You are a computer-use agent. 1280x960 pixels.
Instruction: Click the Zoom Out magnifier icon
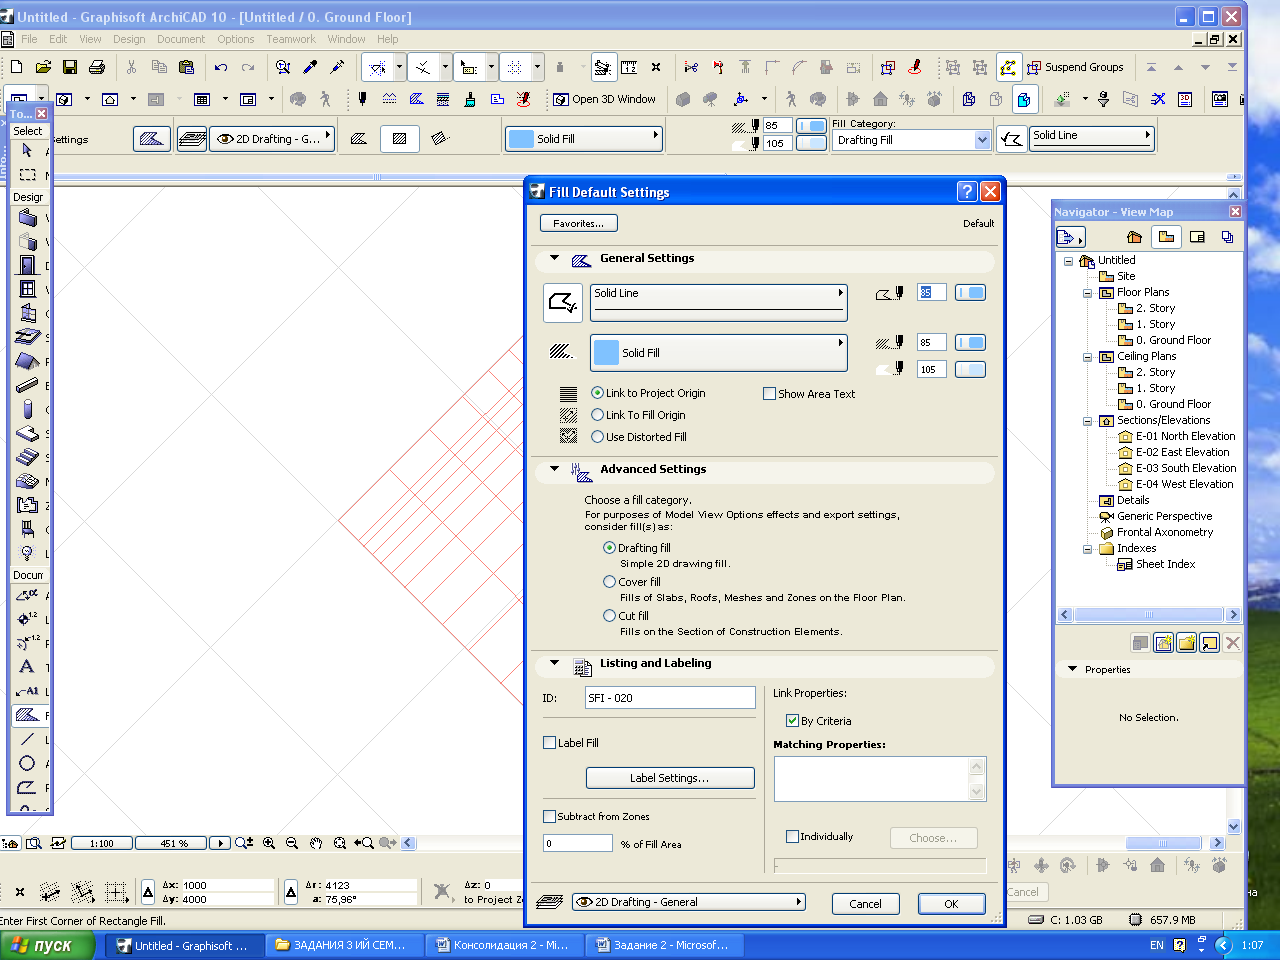[292, 843]
